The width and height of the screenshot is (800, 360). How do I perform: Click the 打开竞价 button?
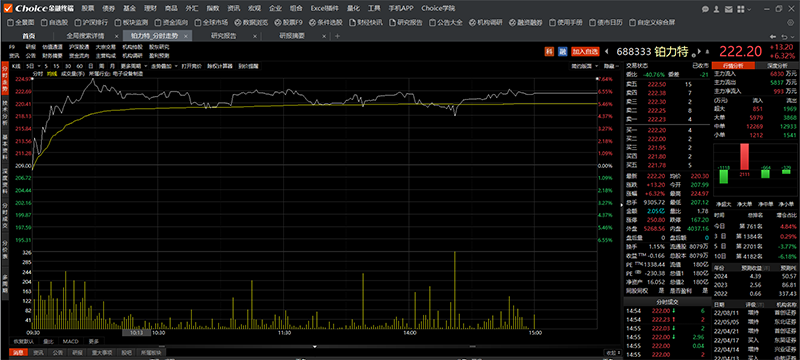tap(192, 66)
